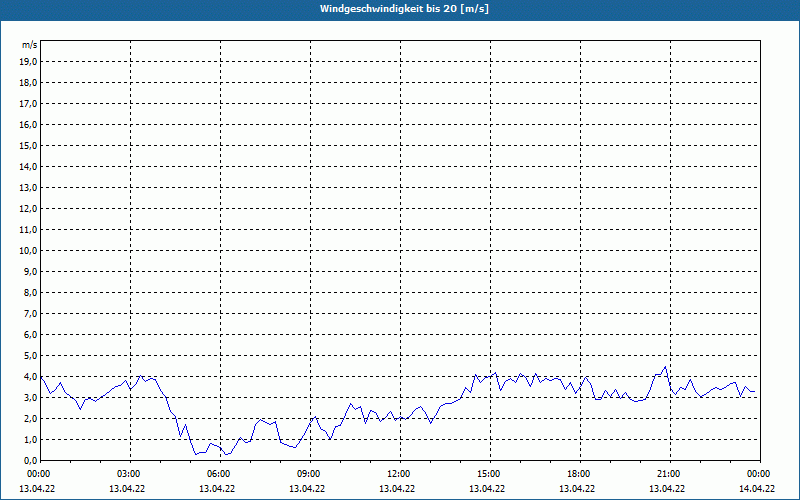Viewport: 800px width, 500px height.
Task: Select the 18,0 y-axis label
Action: [29, 83]
